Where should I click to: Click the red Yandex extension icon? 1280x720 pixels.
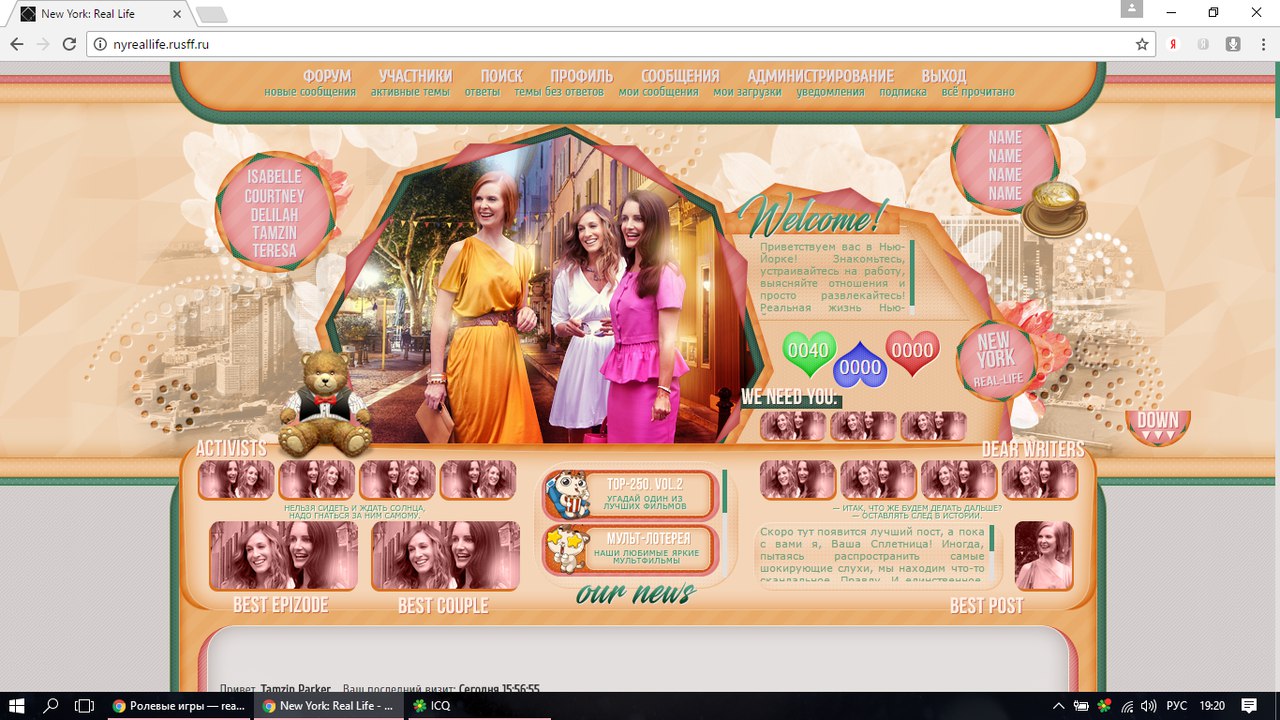pyautogui.click(x=1173, y=44)
